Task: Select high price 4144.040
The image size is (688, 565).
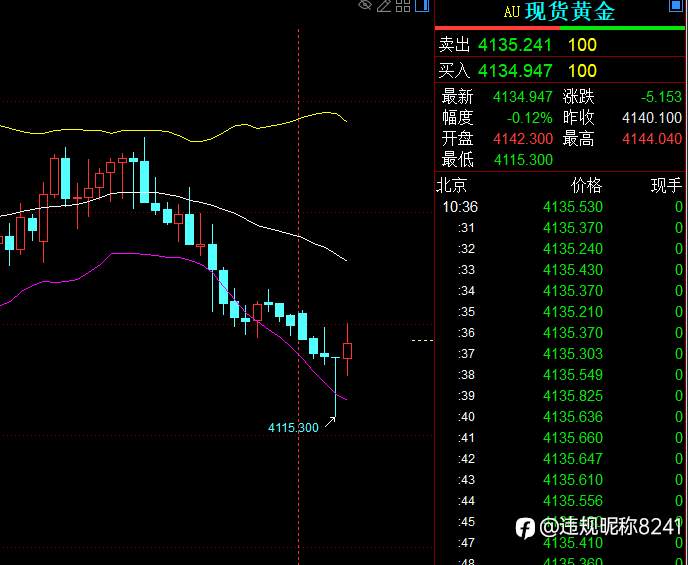Action: click(x=652, y=139)
